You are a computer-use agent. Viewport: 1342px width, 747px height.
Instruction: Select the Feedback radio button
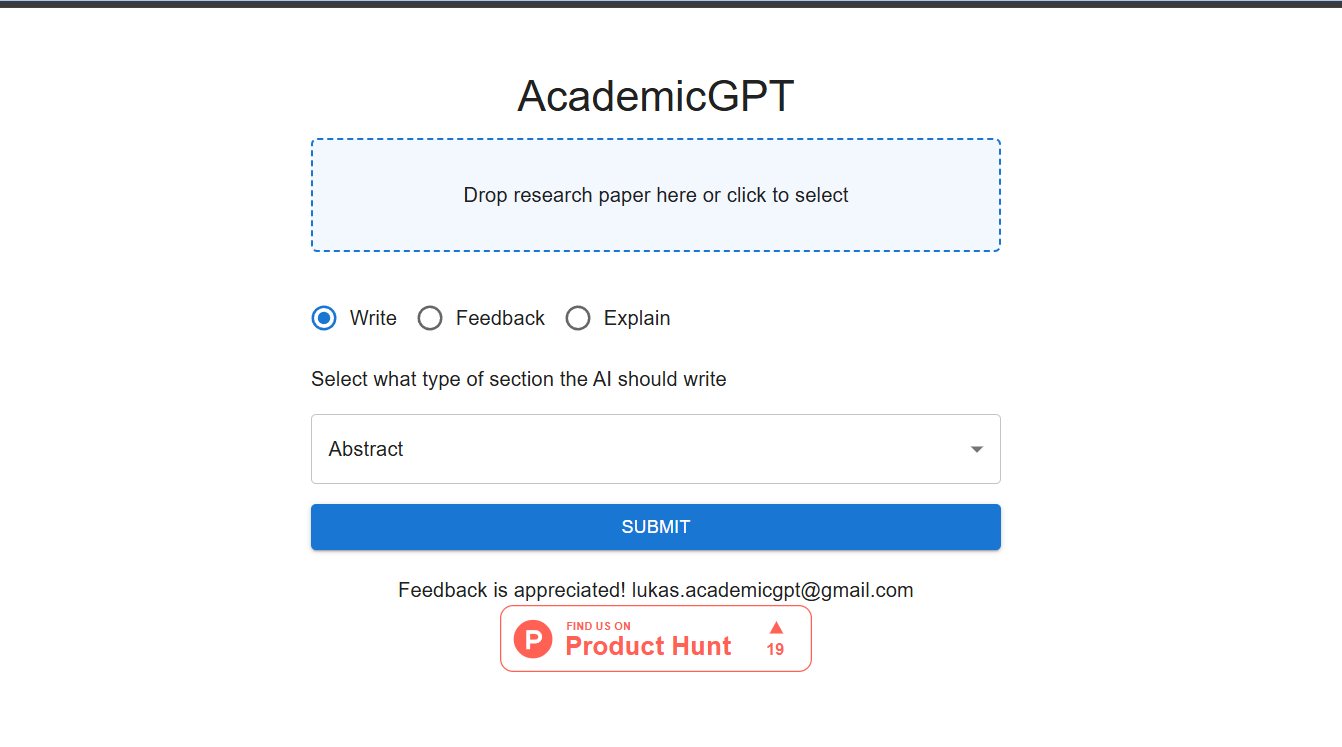[430, 318]
